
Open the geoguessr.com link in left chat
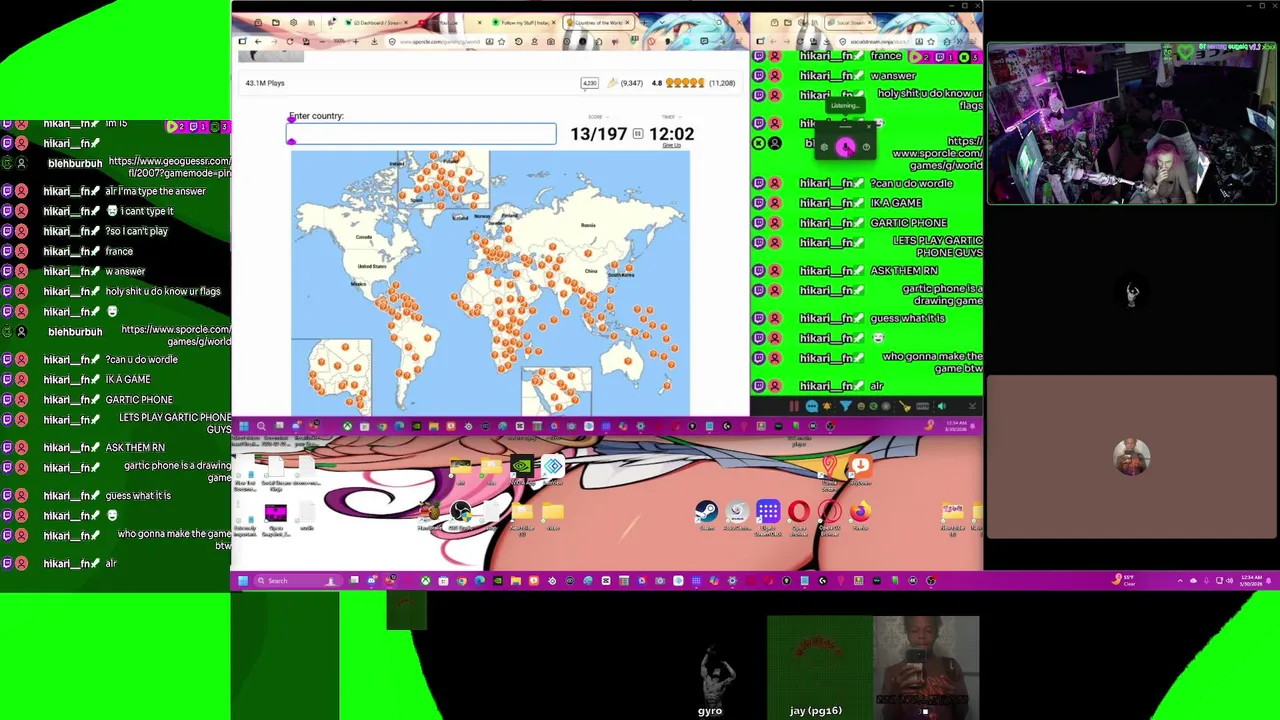tap(169, 167)
